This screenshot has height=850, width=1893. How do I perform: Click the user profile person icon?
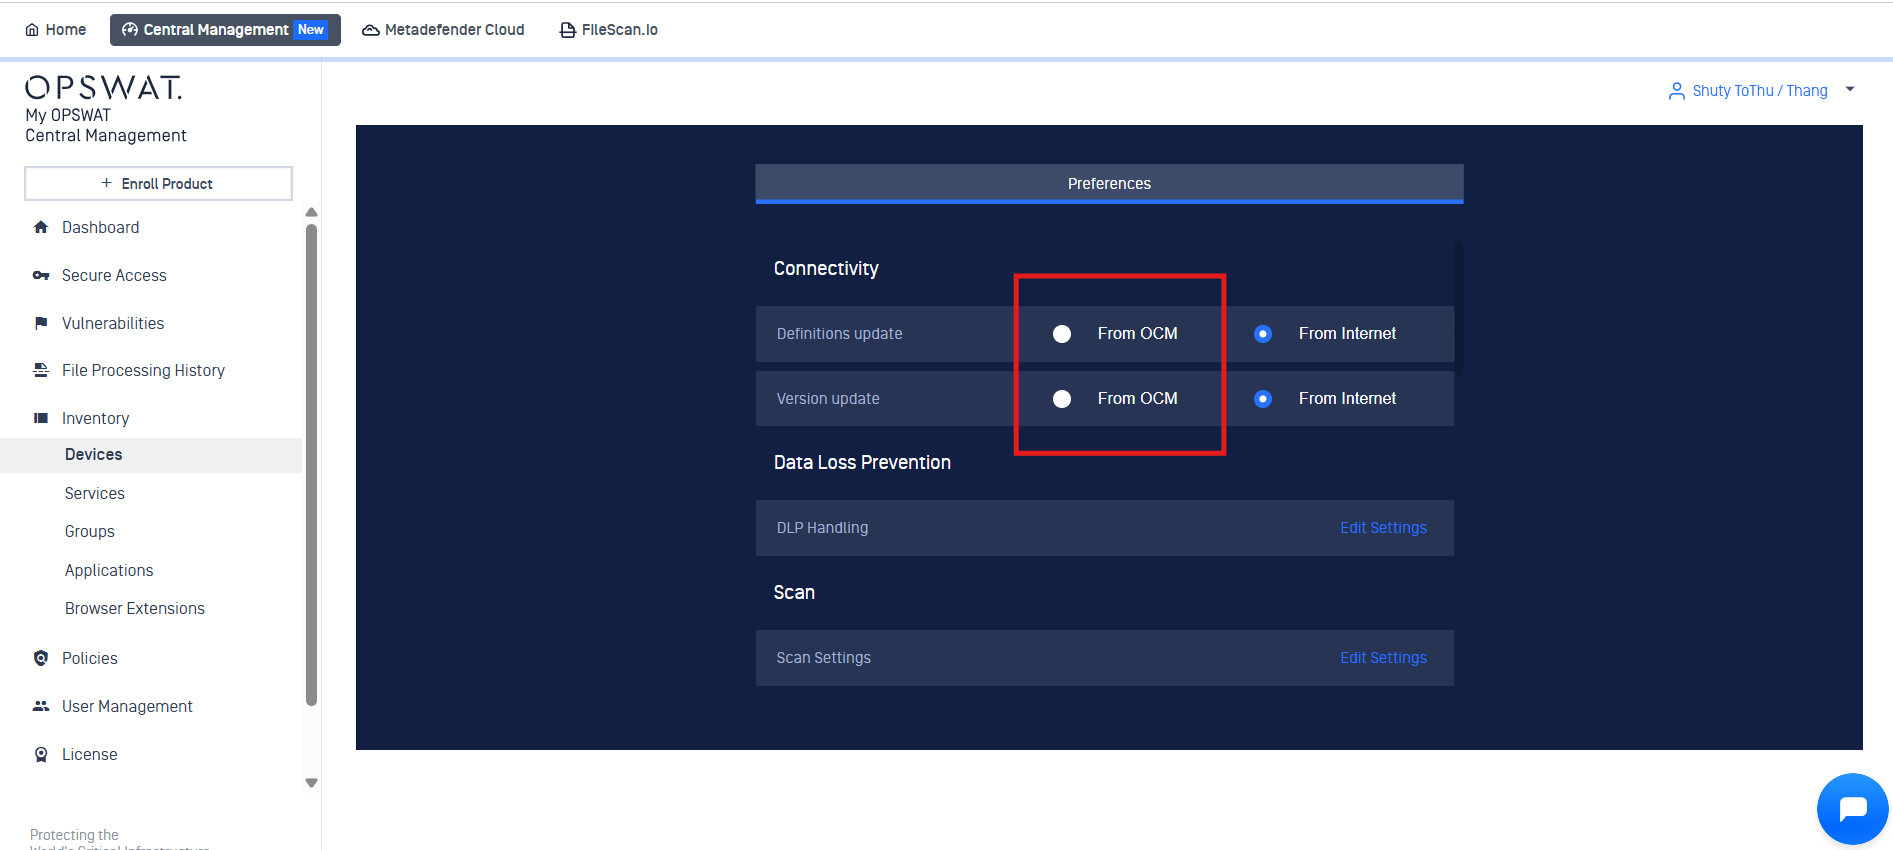pyautogui.click(x=1677, y=91)
